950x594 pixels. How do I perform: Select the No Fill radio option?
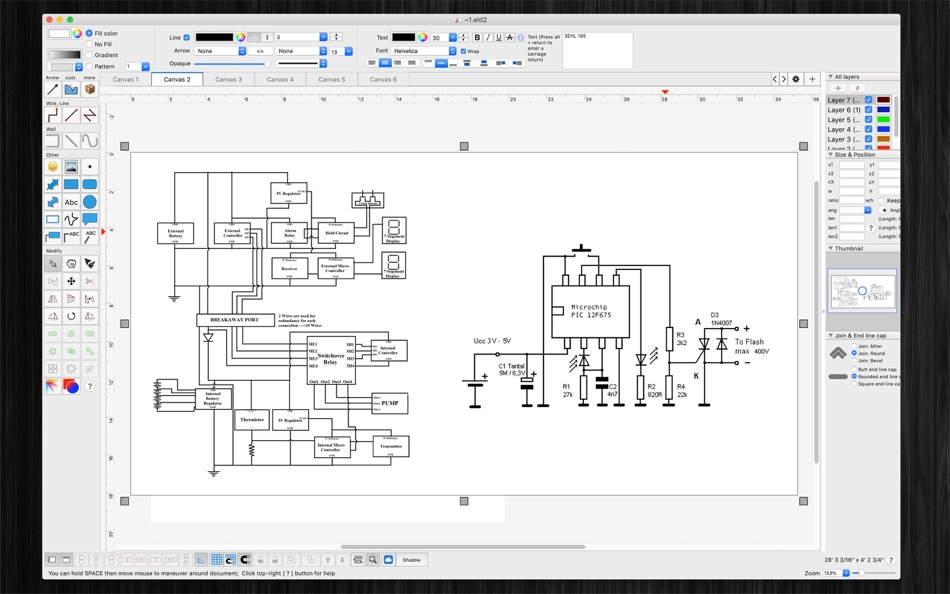click(x=89, y=44)
